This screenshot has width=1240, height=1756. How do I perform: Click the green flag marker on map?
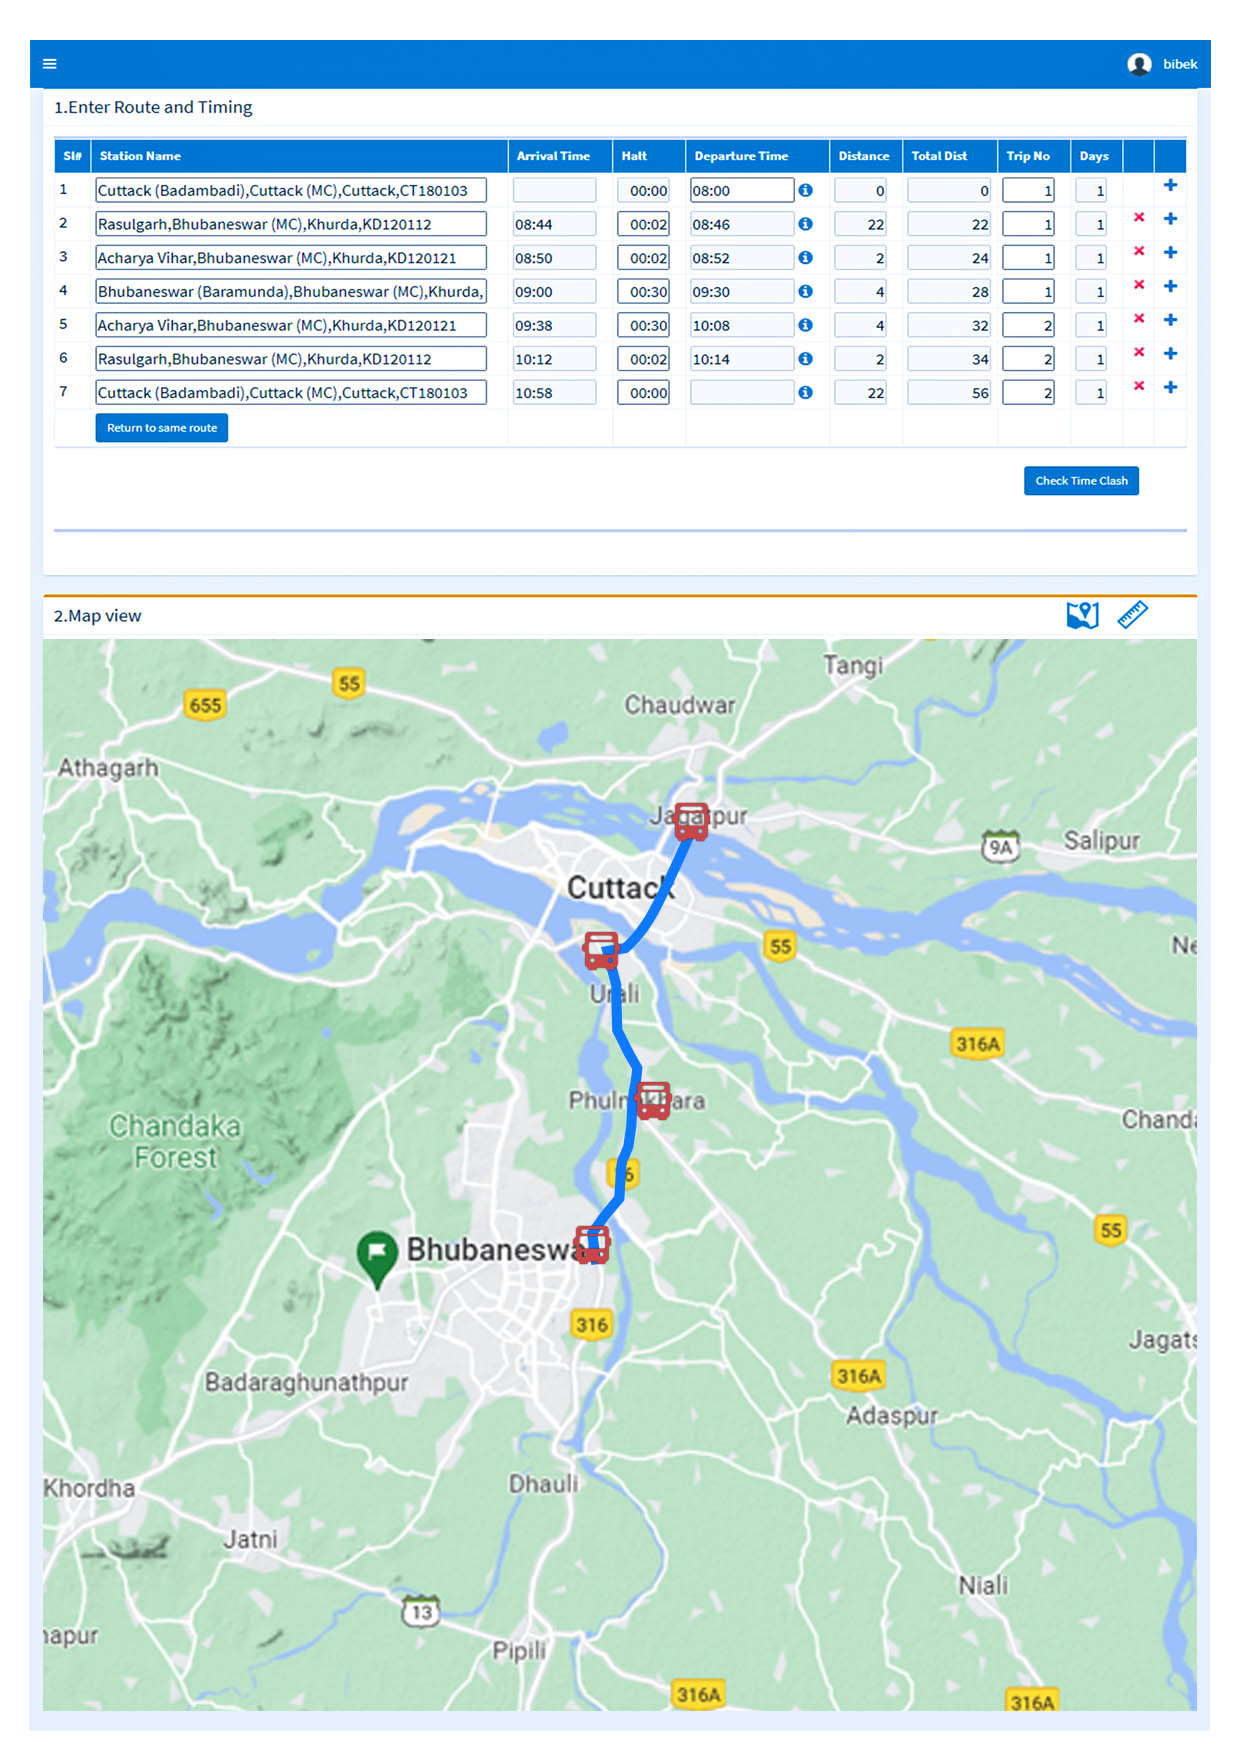377,1252
